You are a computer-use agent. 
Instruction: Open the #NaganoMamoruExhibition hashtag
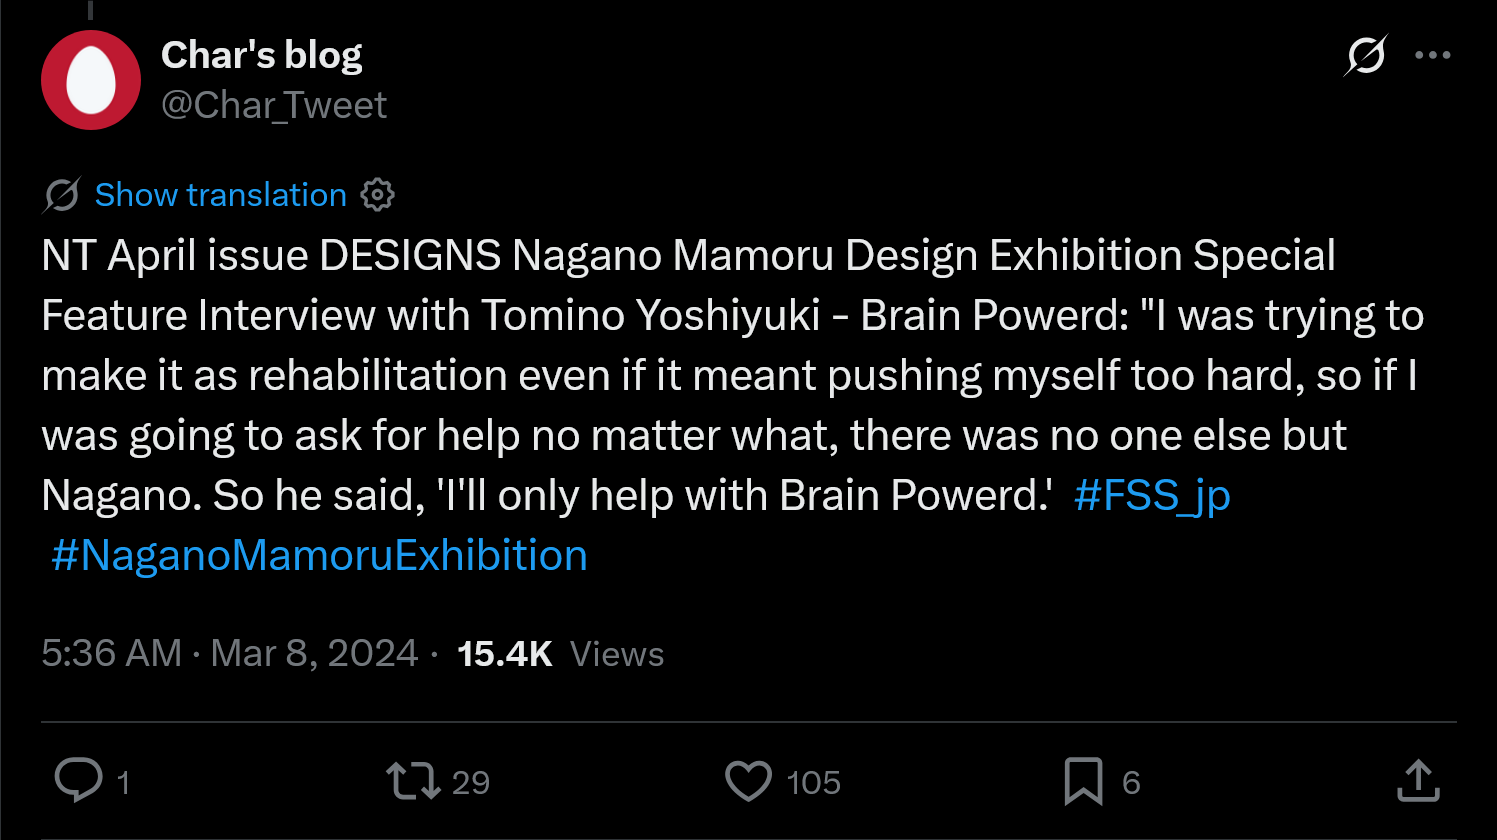point(319,555)
